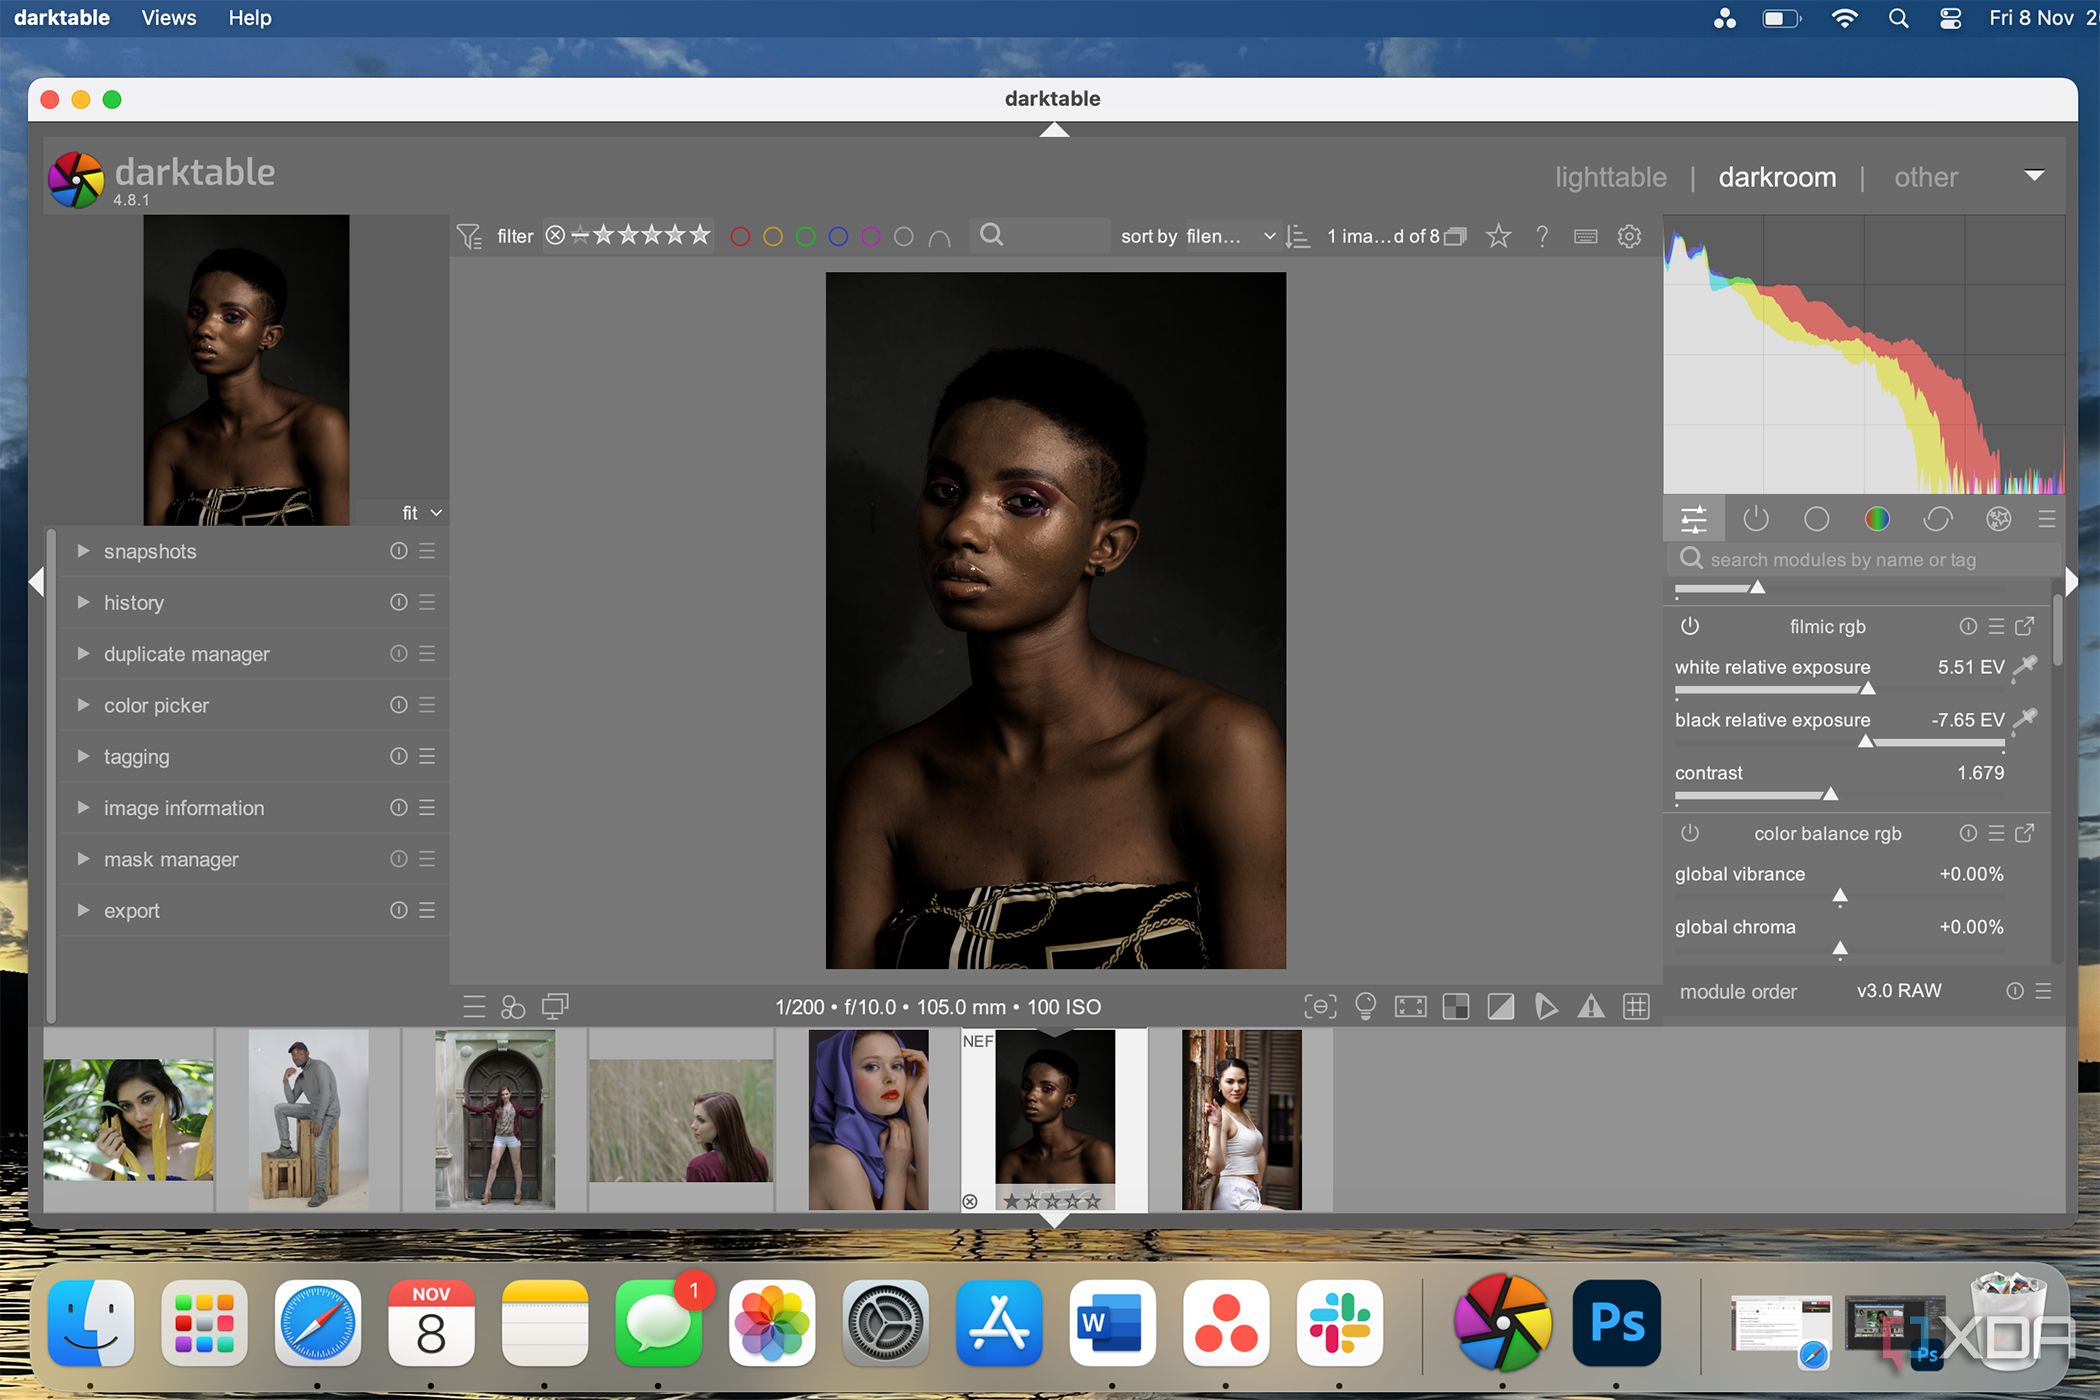Screen dimensions: 2100x1400
Task: Expand the duplicate manager panel
Action: 80,653
